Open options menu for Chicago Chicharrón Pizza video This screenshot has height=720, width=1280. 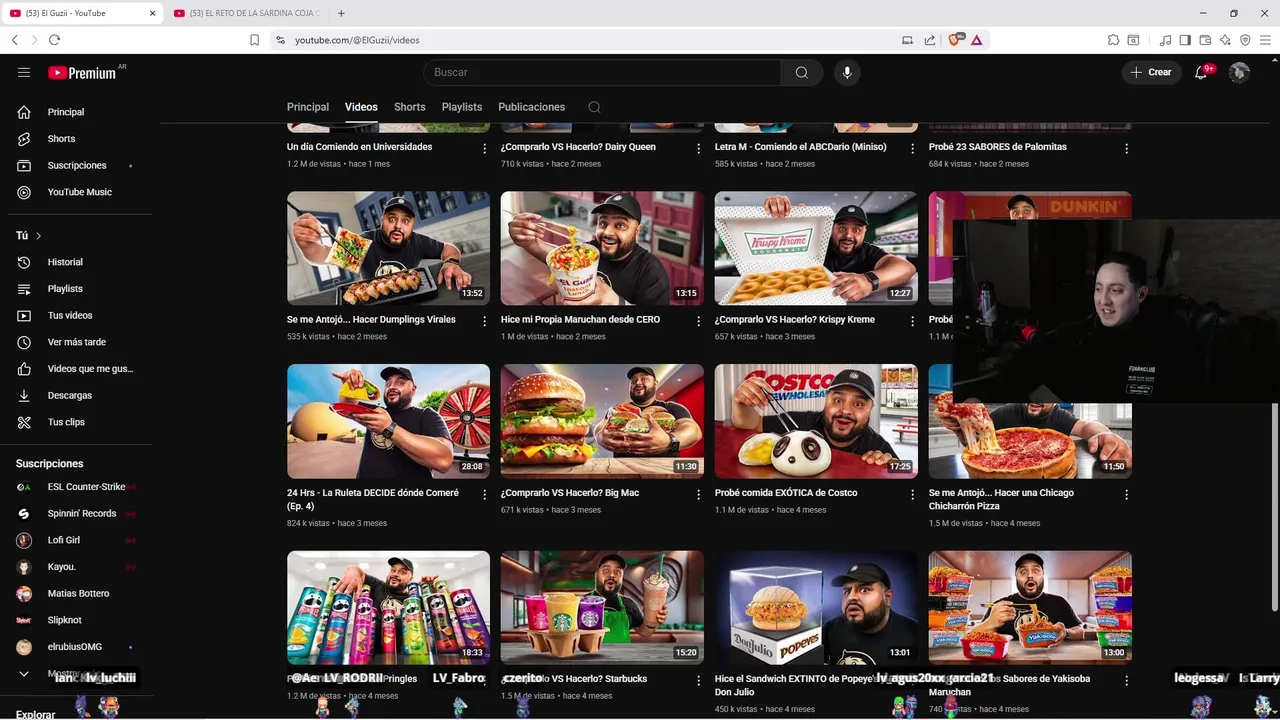pos(1126,494)
